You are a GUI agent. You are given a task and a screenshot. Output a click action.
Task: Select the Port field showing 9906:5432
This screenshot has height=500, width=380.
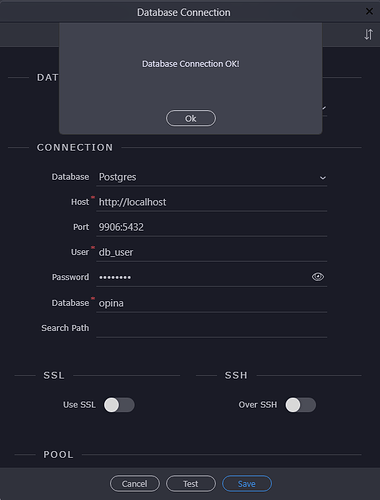pyautogui.click(x=212, y=227)
